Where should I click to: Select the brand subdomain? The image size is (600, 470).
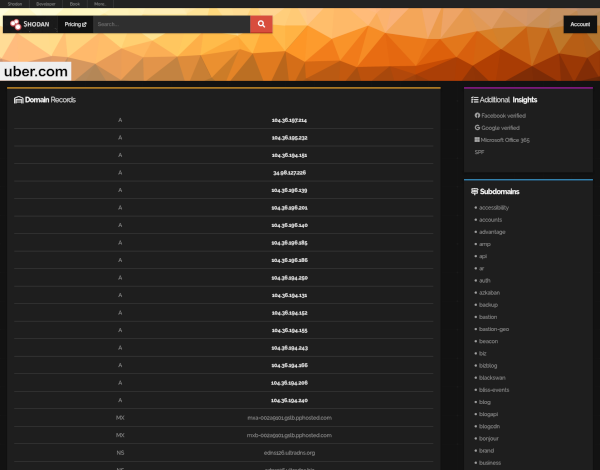click(486, 450)
